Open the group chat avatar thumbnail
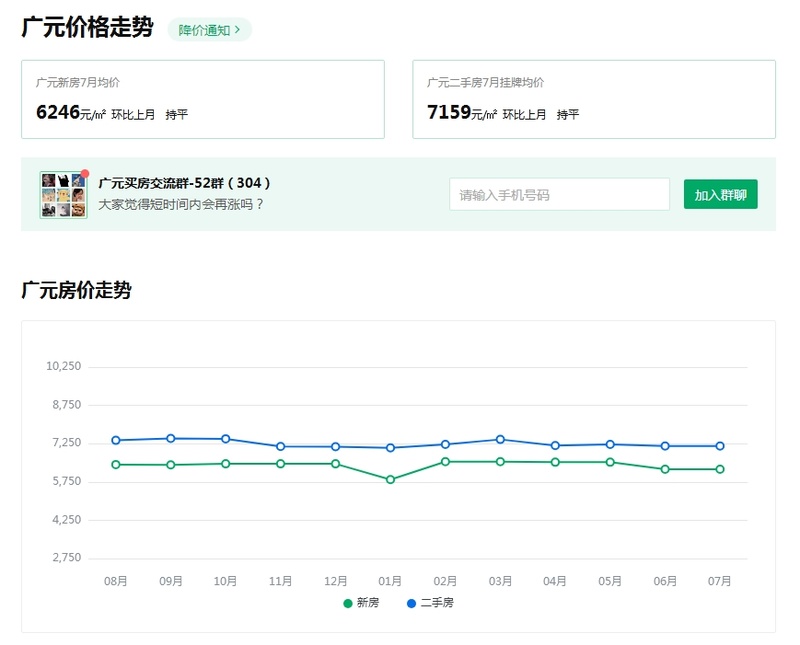 click(x=62, y=194)
